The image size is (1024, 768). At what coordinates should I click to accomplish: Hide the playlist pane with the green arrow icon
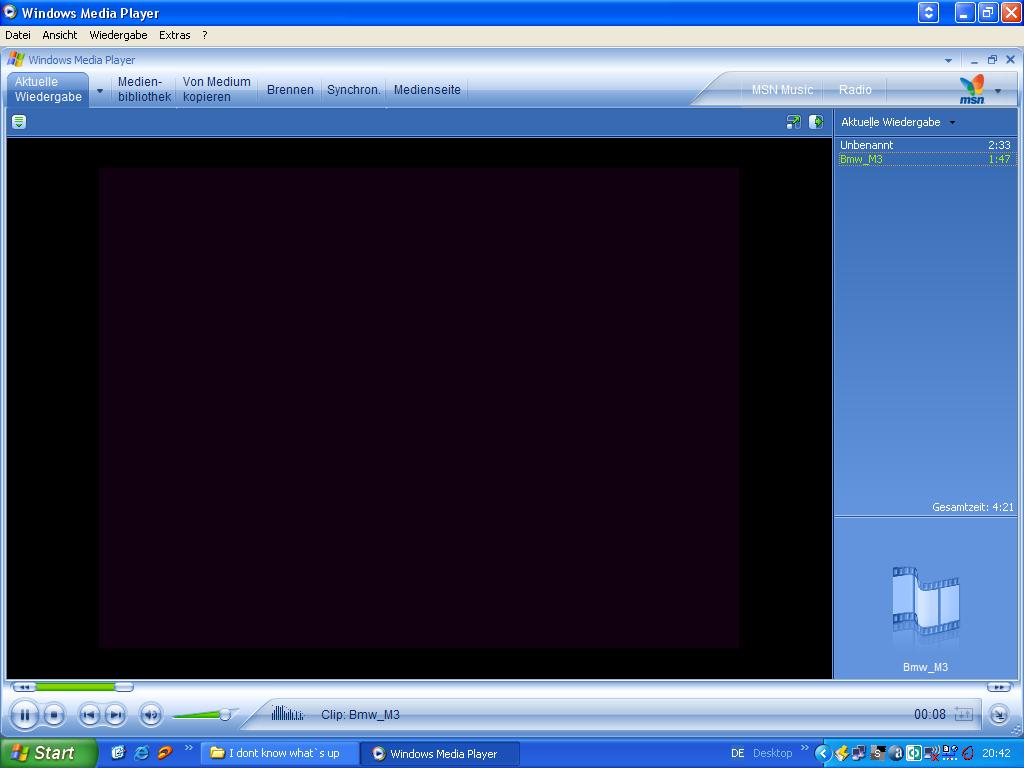[x=816, y=121]
